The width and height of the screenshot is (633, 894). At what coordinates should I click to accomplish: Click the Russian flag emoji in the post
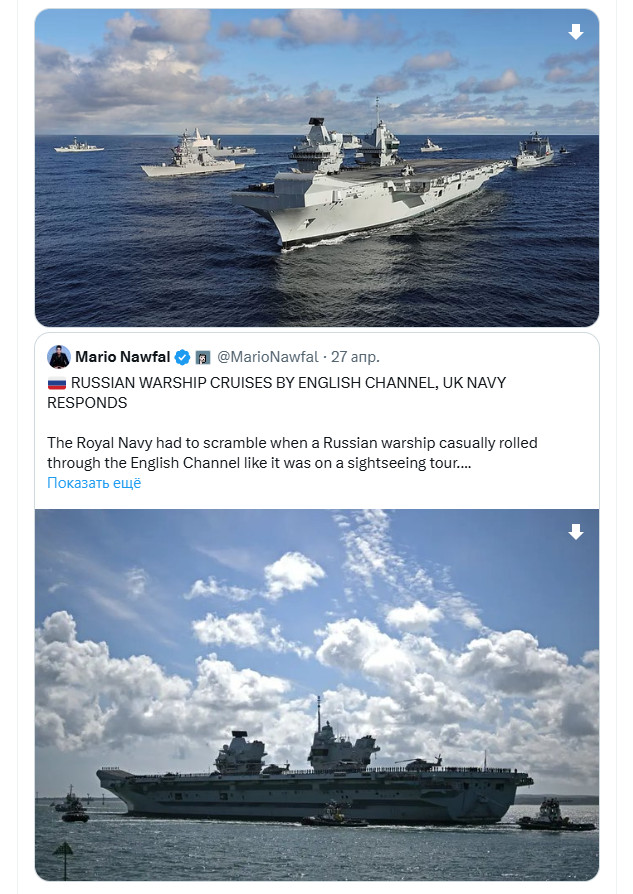click(x=56, y=383)
